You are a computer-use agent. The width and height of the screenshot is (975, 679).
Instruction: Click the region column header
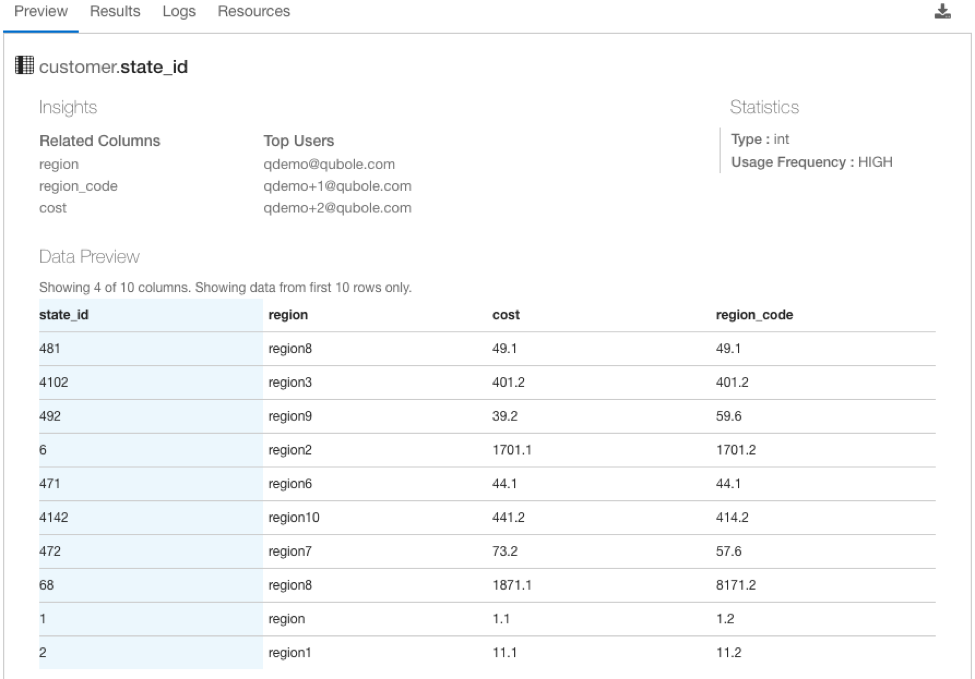point(288,315)
